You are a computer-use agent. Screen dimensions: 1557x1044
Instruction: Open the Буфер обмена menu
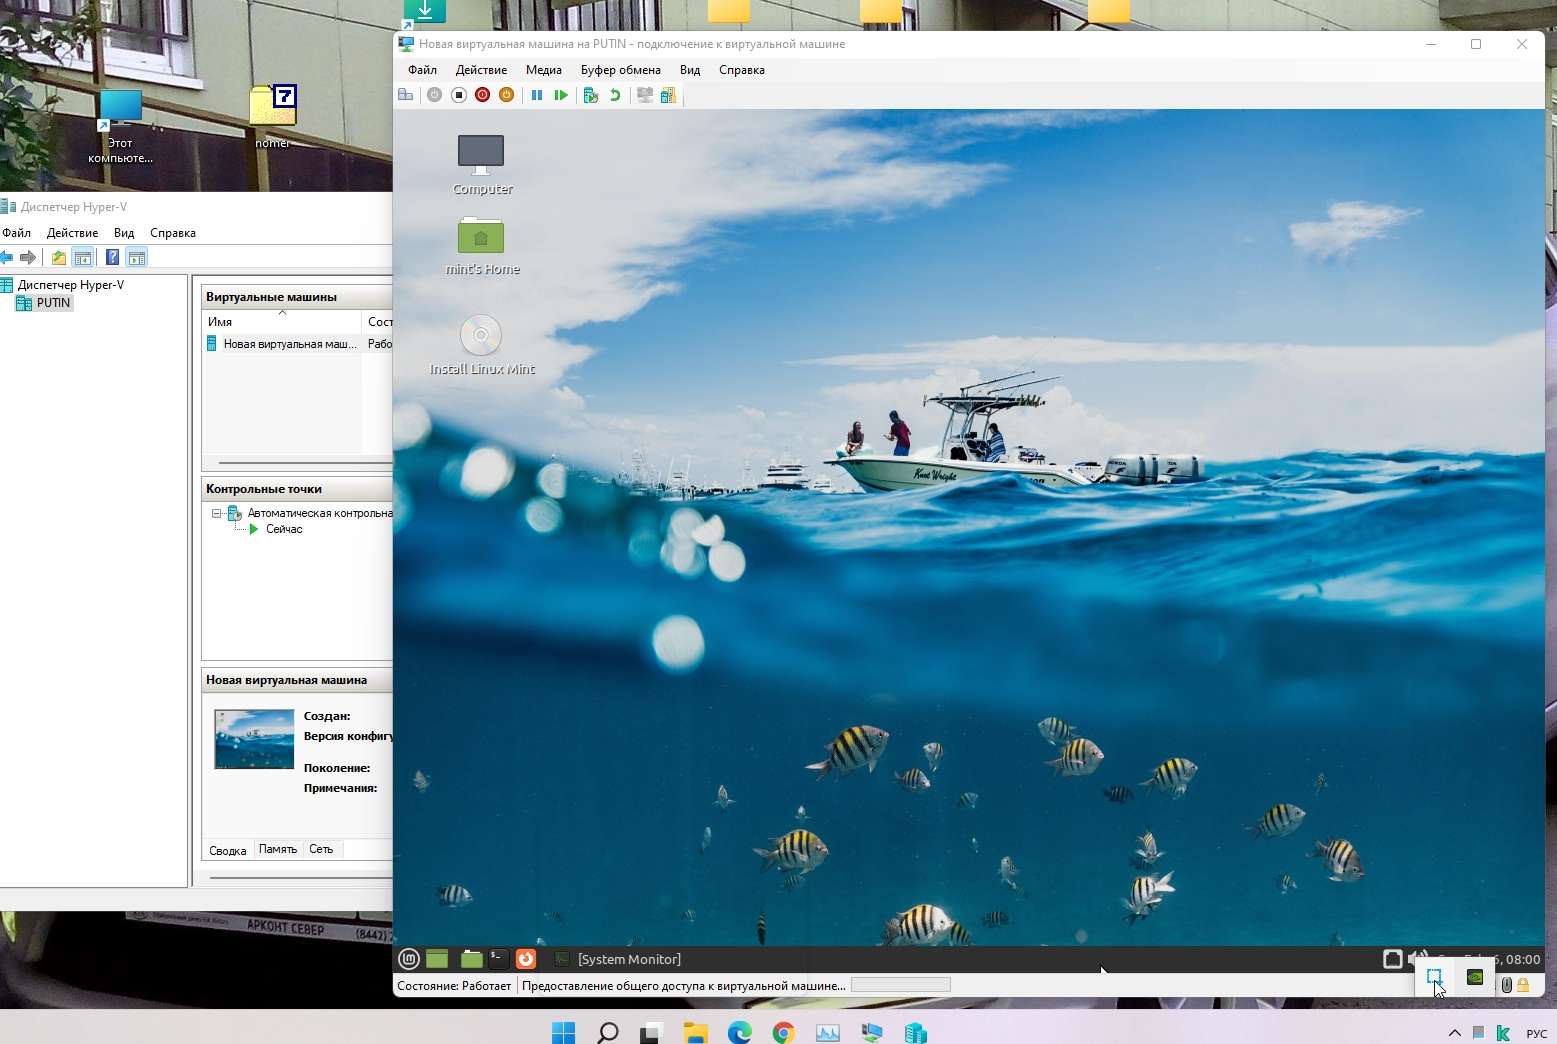[x=620, y=70]
